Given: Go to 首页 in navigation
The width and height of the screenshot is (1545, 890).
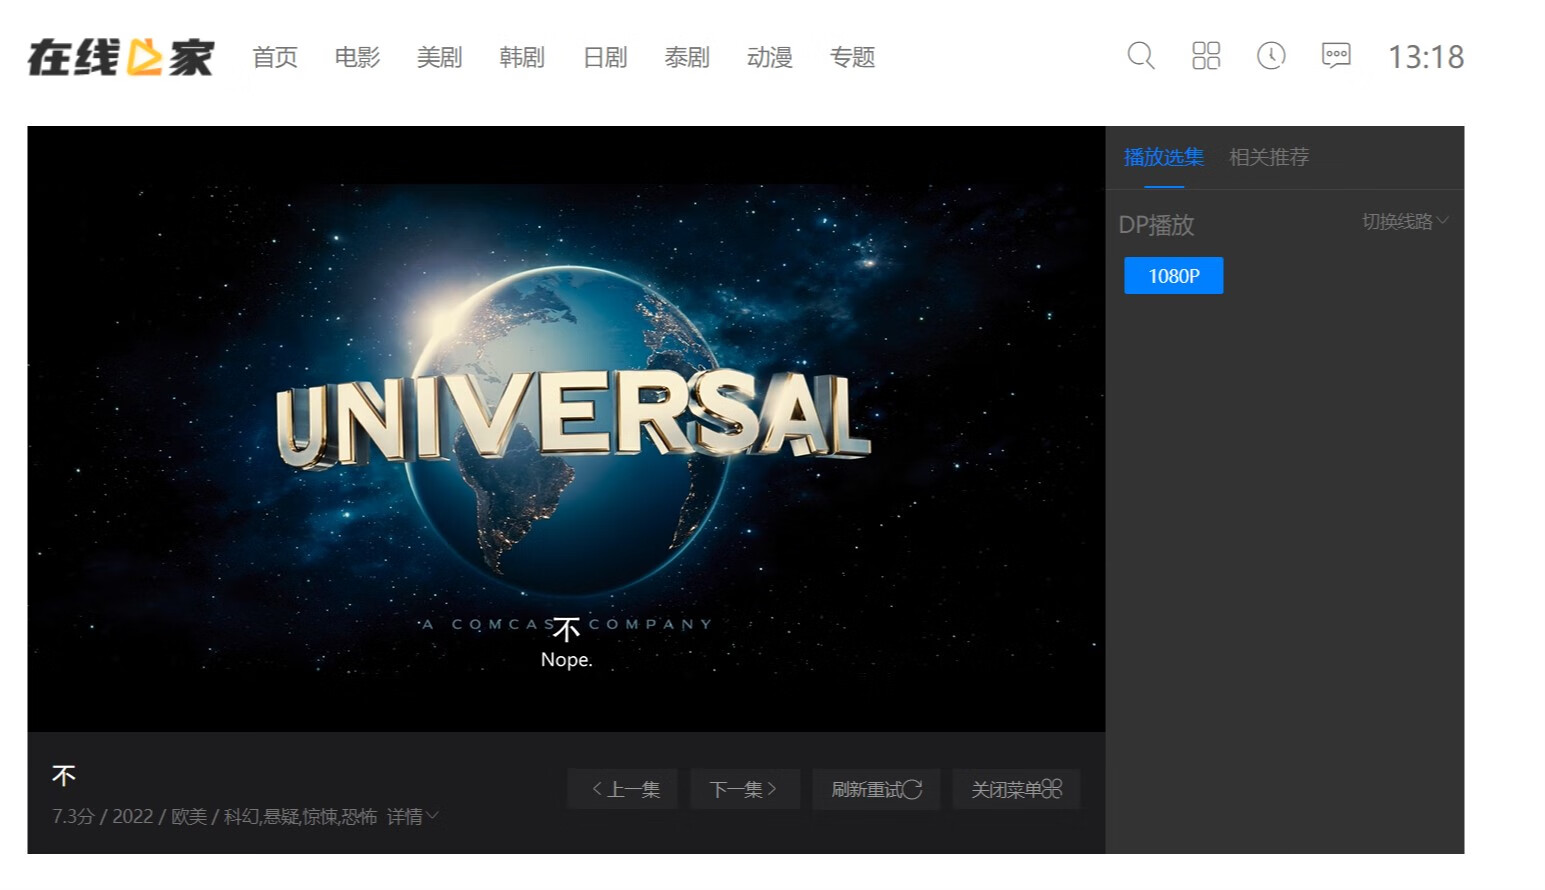Looking at the screenshot, I should tap(275, 58).
